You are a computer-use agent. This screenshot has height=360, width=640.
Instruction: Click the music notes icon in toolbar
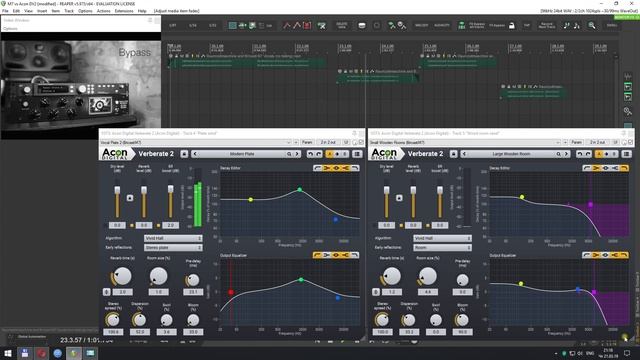tap(567, 25)
